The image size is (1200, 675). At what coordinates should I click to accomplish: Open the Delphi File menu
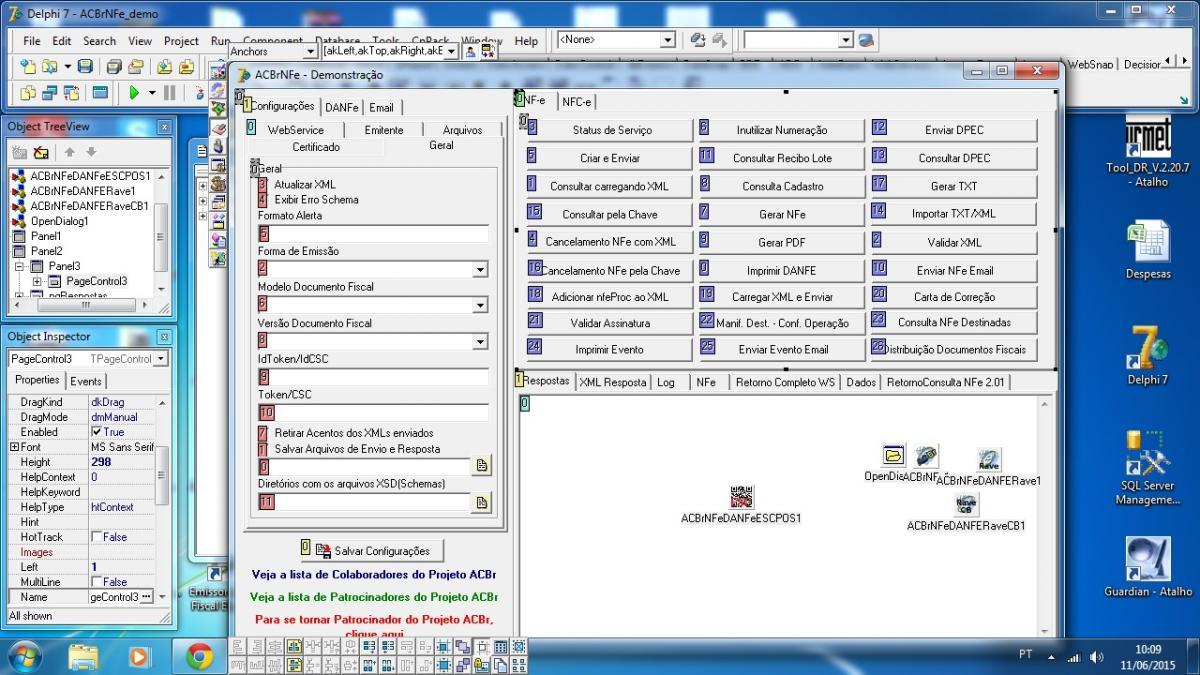(x=32, y=41)
